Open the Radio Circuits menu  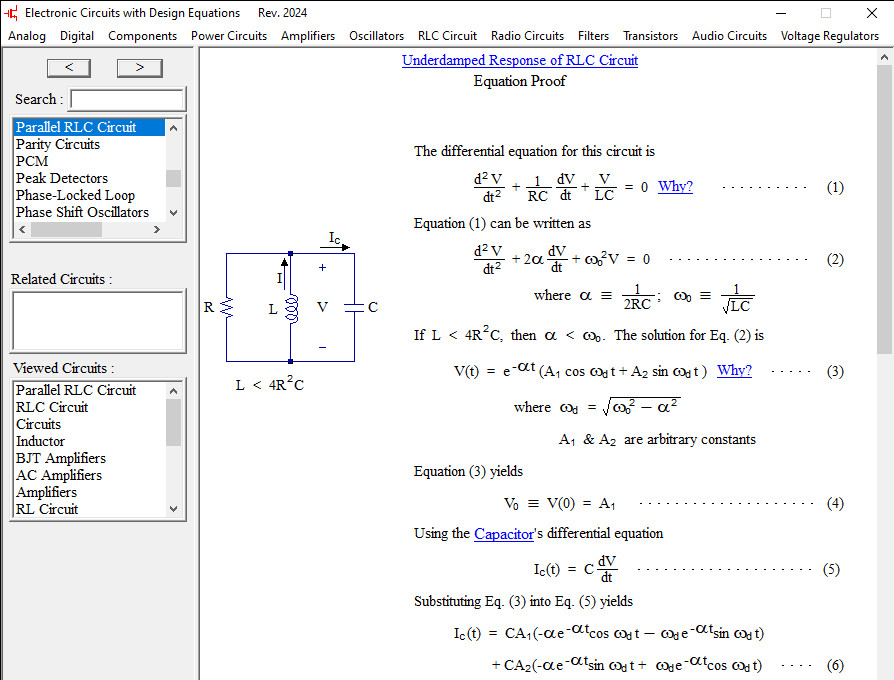(x=527, y=36)
